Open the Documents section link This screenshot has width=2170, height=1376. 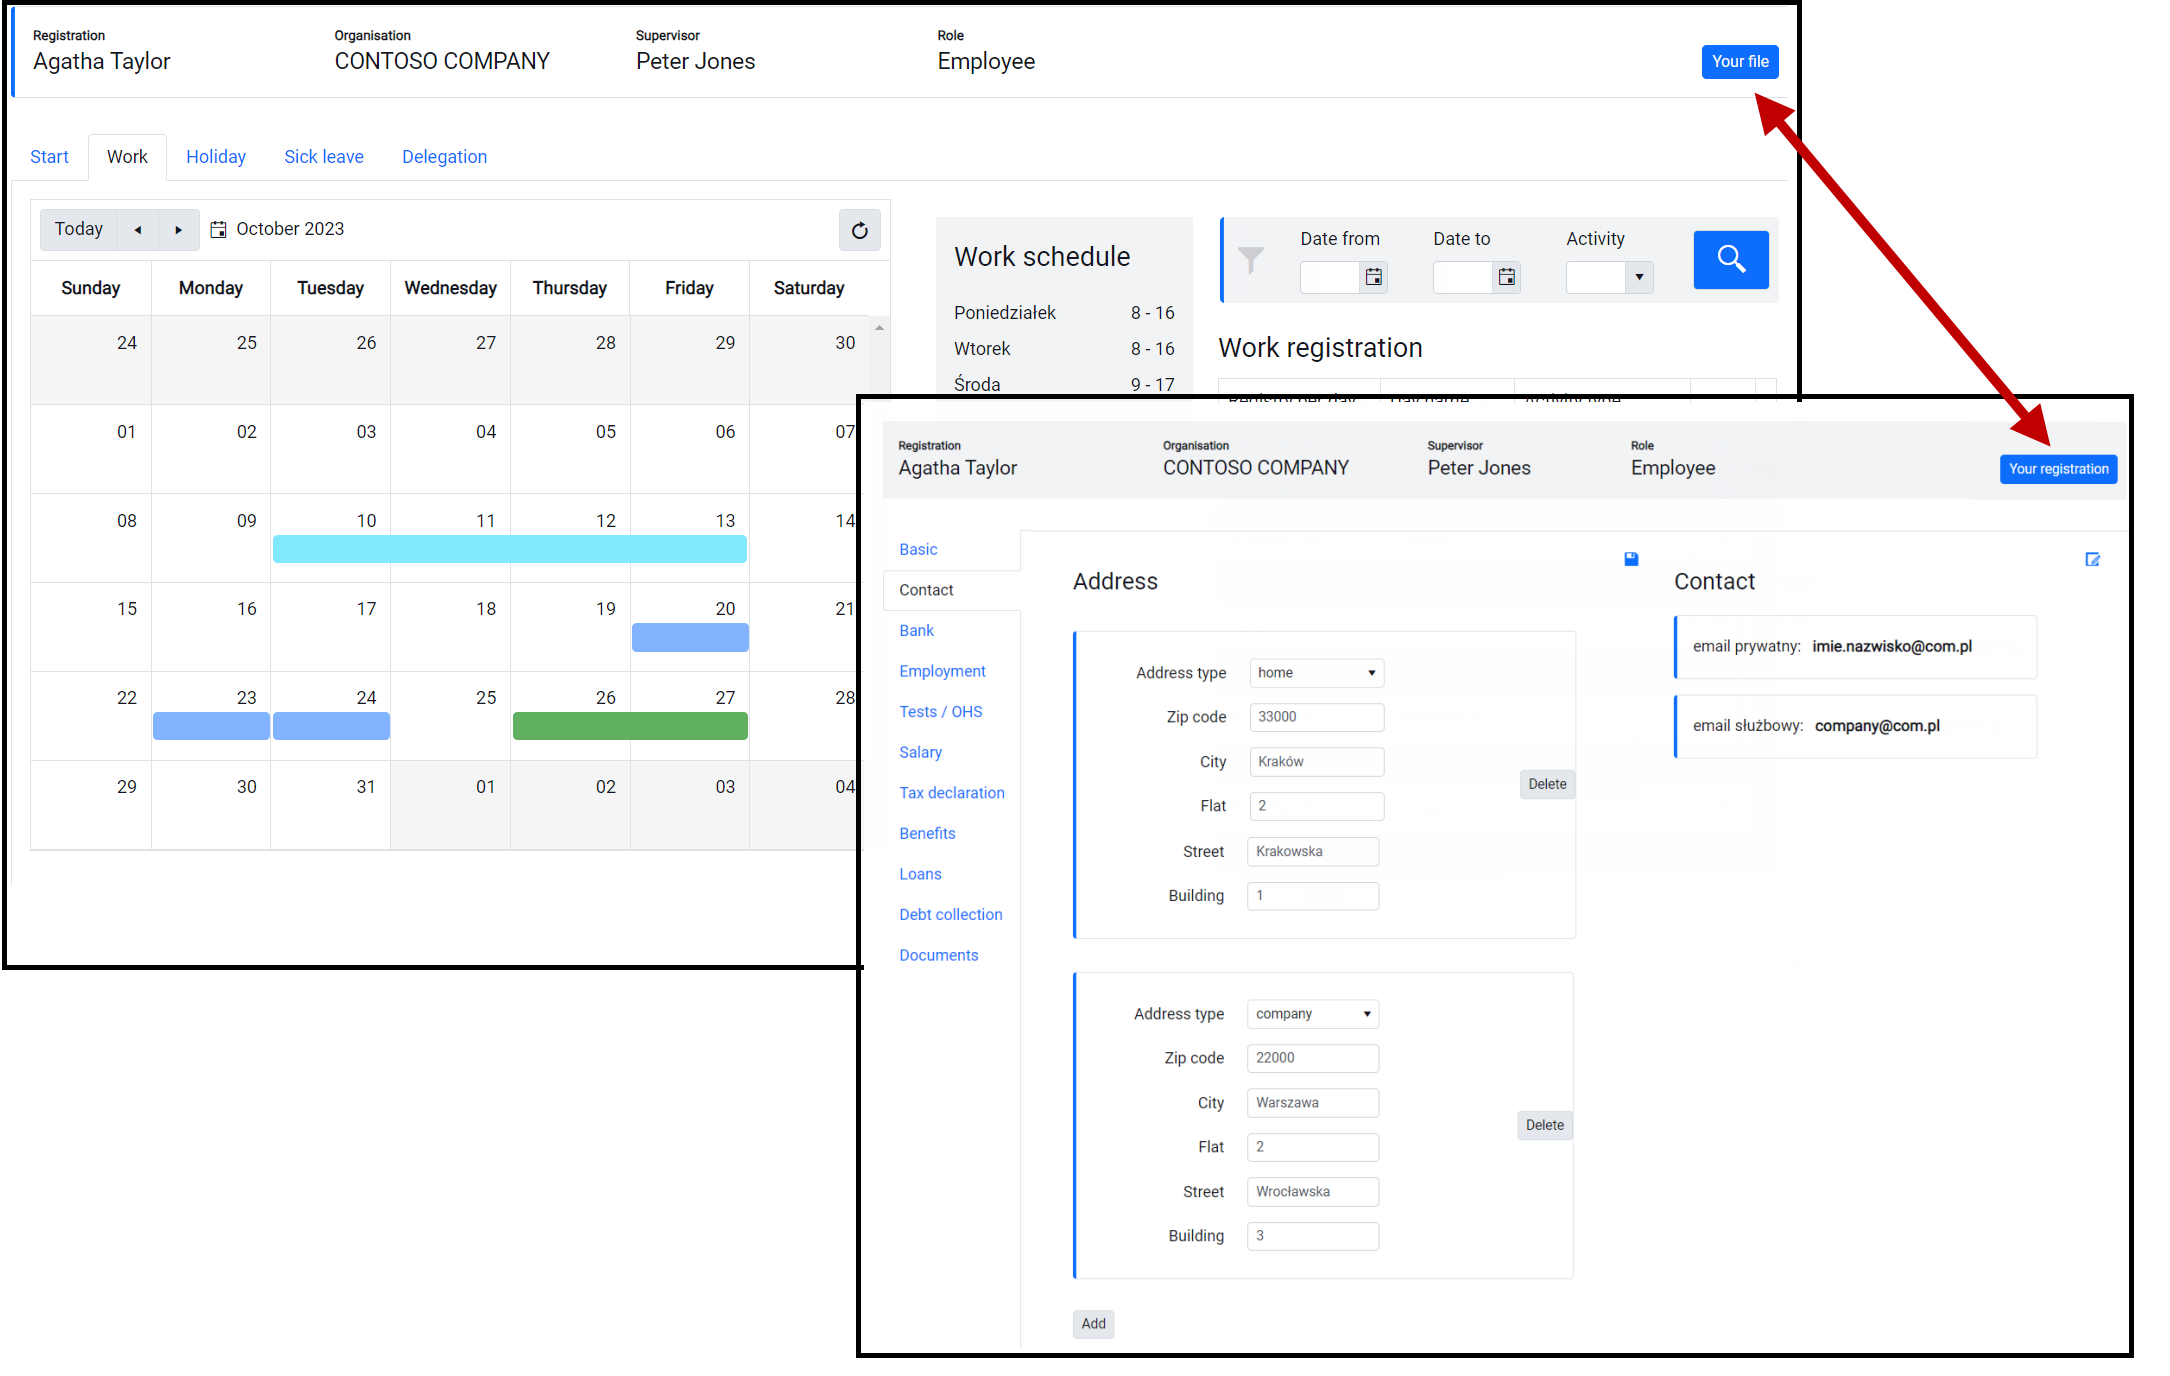point(938,955)
